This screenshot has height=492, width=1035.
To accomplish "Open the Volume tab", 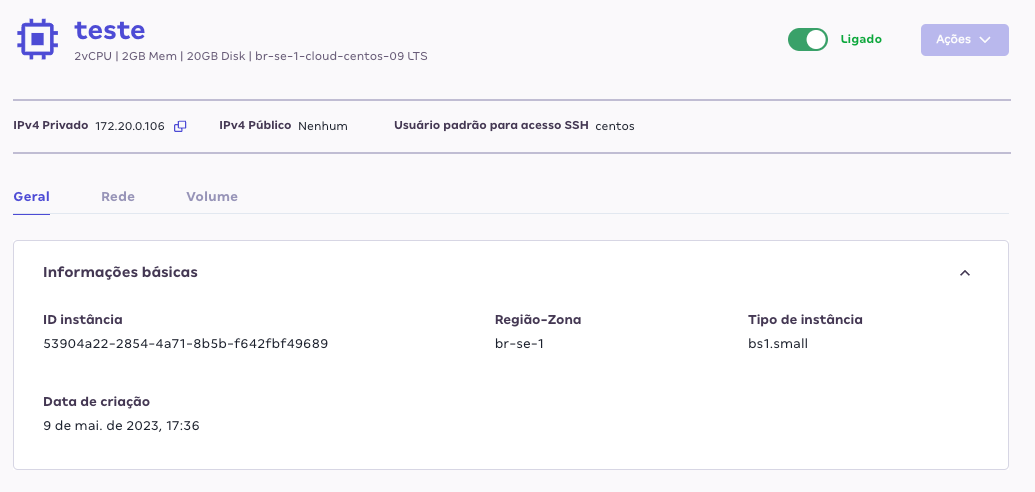I will 212,197.
